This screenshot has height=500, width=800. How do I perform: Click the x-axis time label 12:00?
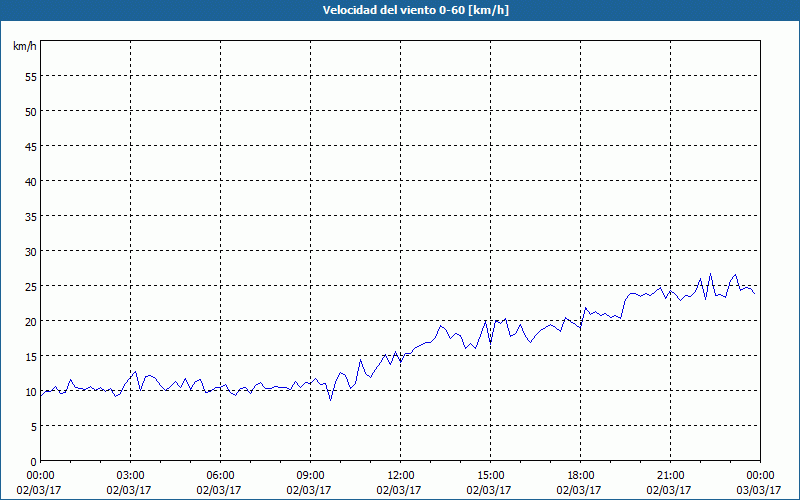(x=401, y=476)
